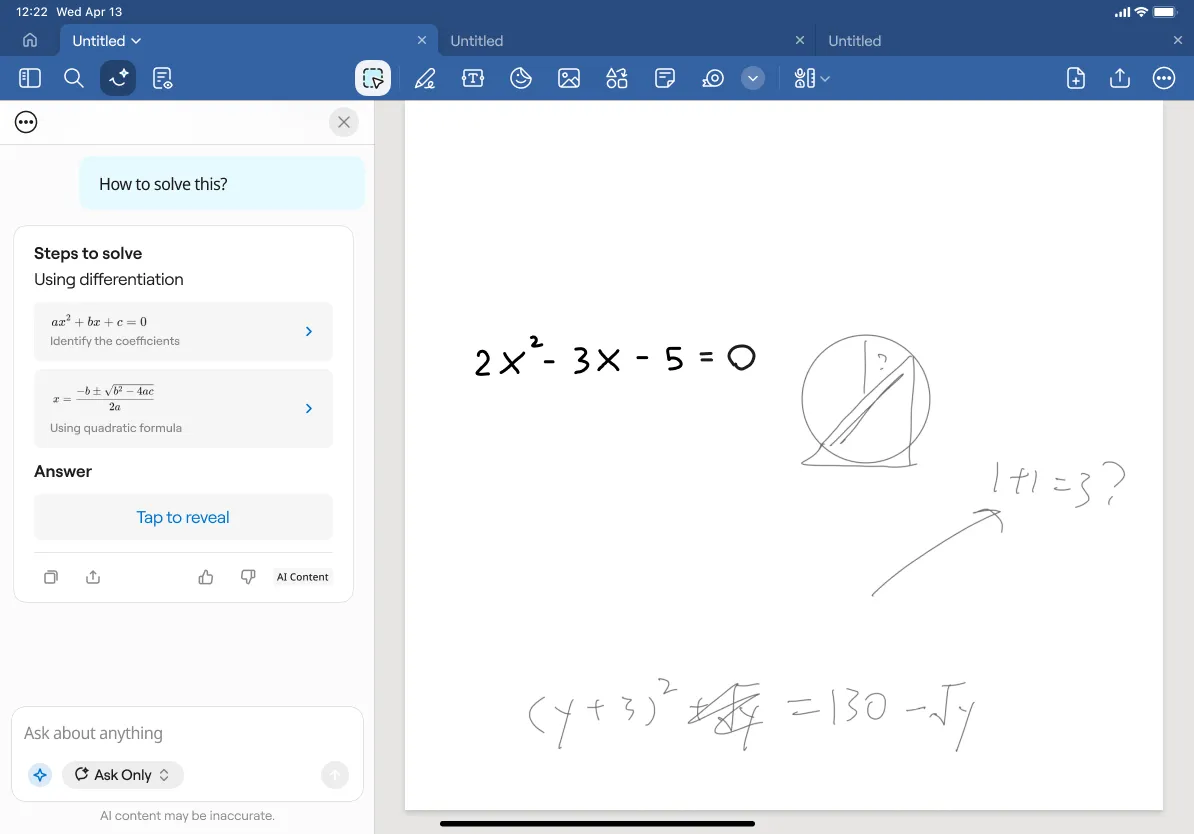Open search with magnifier icon

click(x=74, y=78)
